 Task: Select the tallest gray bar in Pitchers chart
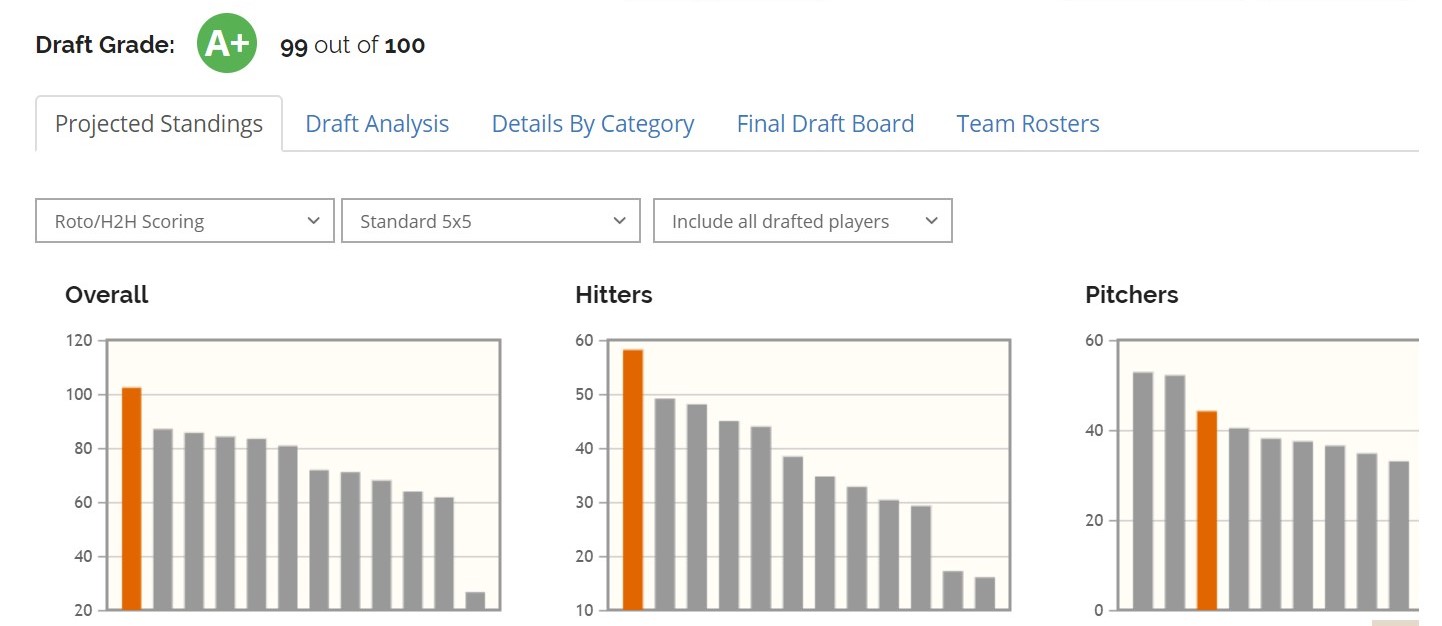pyautogui.click(x=1143, y=491)
